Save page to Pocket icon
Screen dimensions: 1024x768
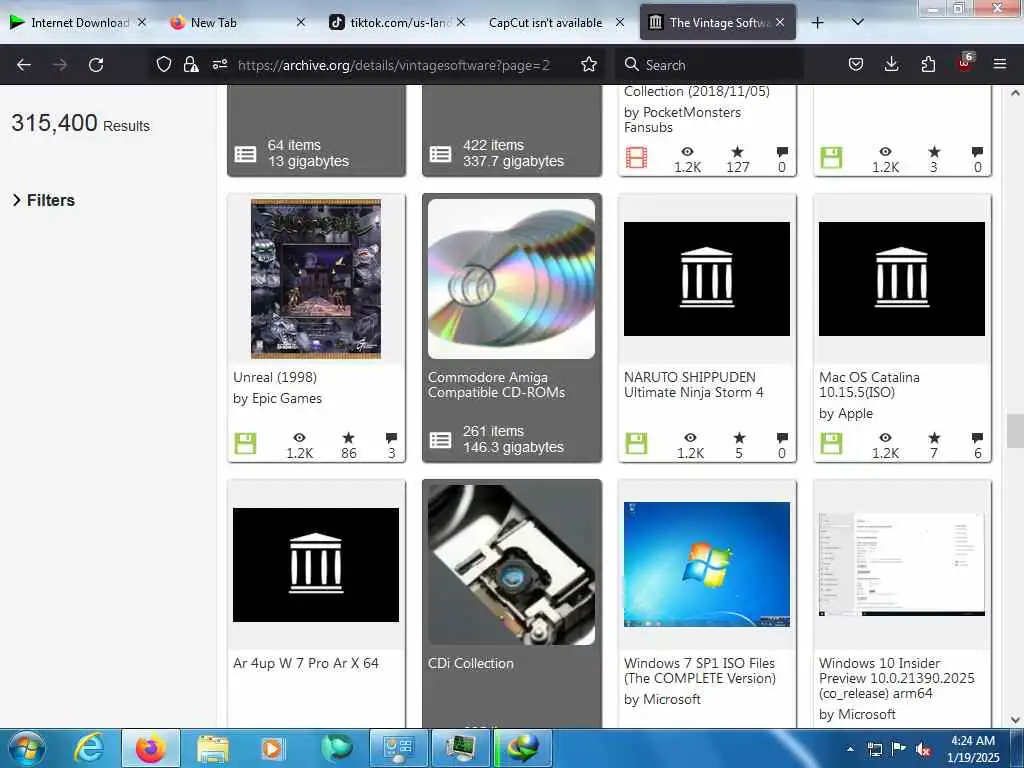(x=856, y=64)
